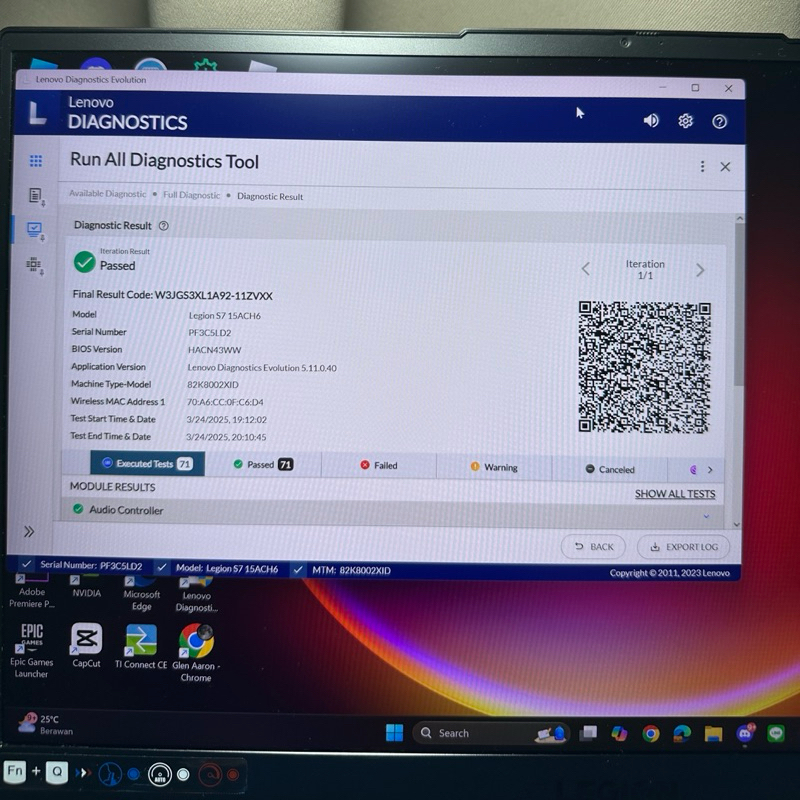Open LINE from the taskbar
The height and width of the screenshot is (800, 800).
coord(776,733)
